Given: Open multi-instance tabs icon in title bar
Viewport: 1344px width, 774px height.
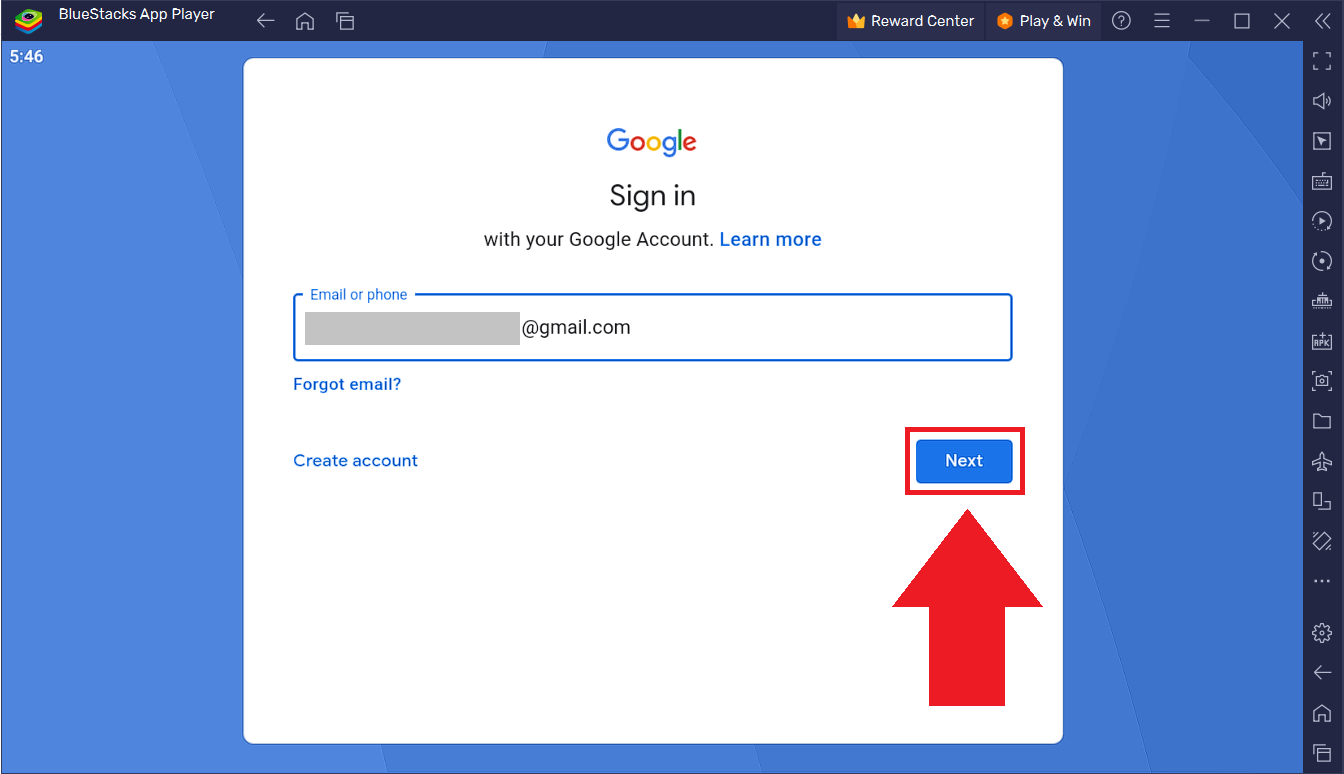Looking at the screenshot, I should tap(345, 21).
